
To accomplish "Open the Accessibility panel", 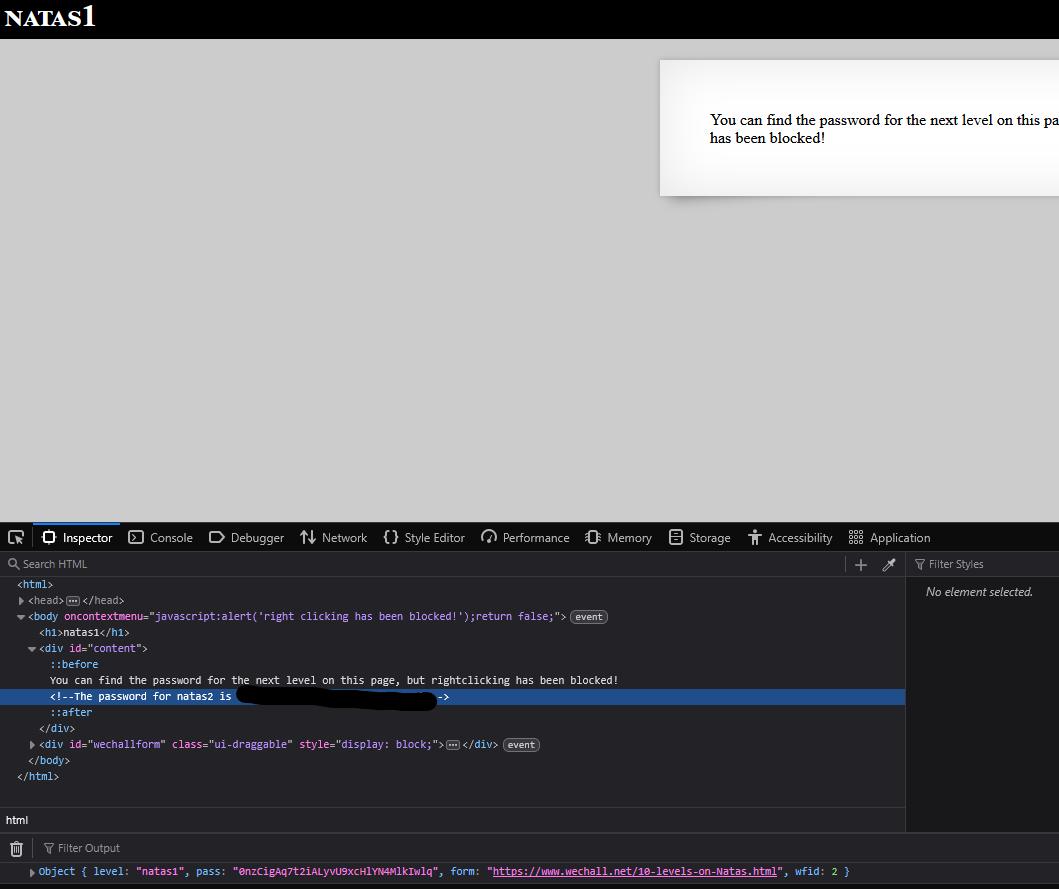I will pyautogui.click(x=789, y=538).
